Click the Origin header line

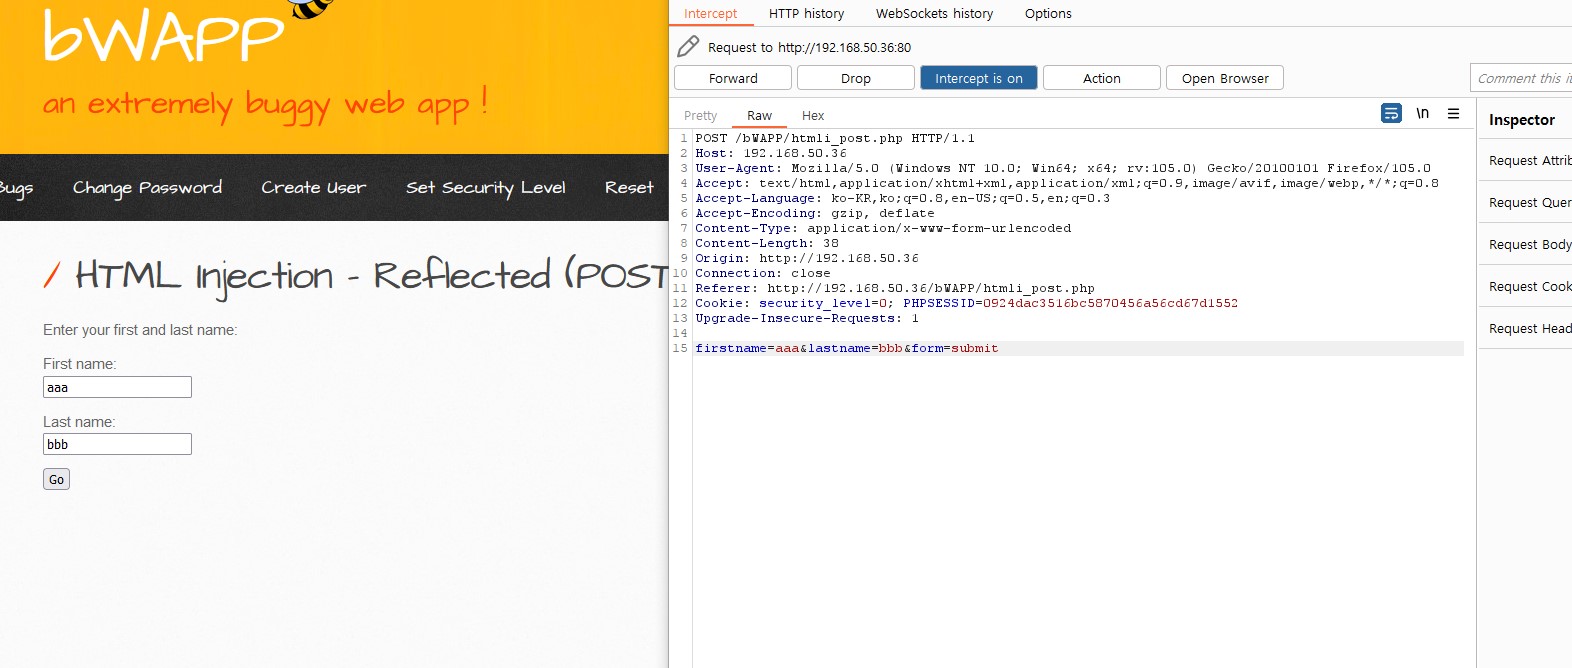(806, 258)
